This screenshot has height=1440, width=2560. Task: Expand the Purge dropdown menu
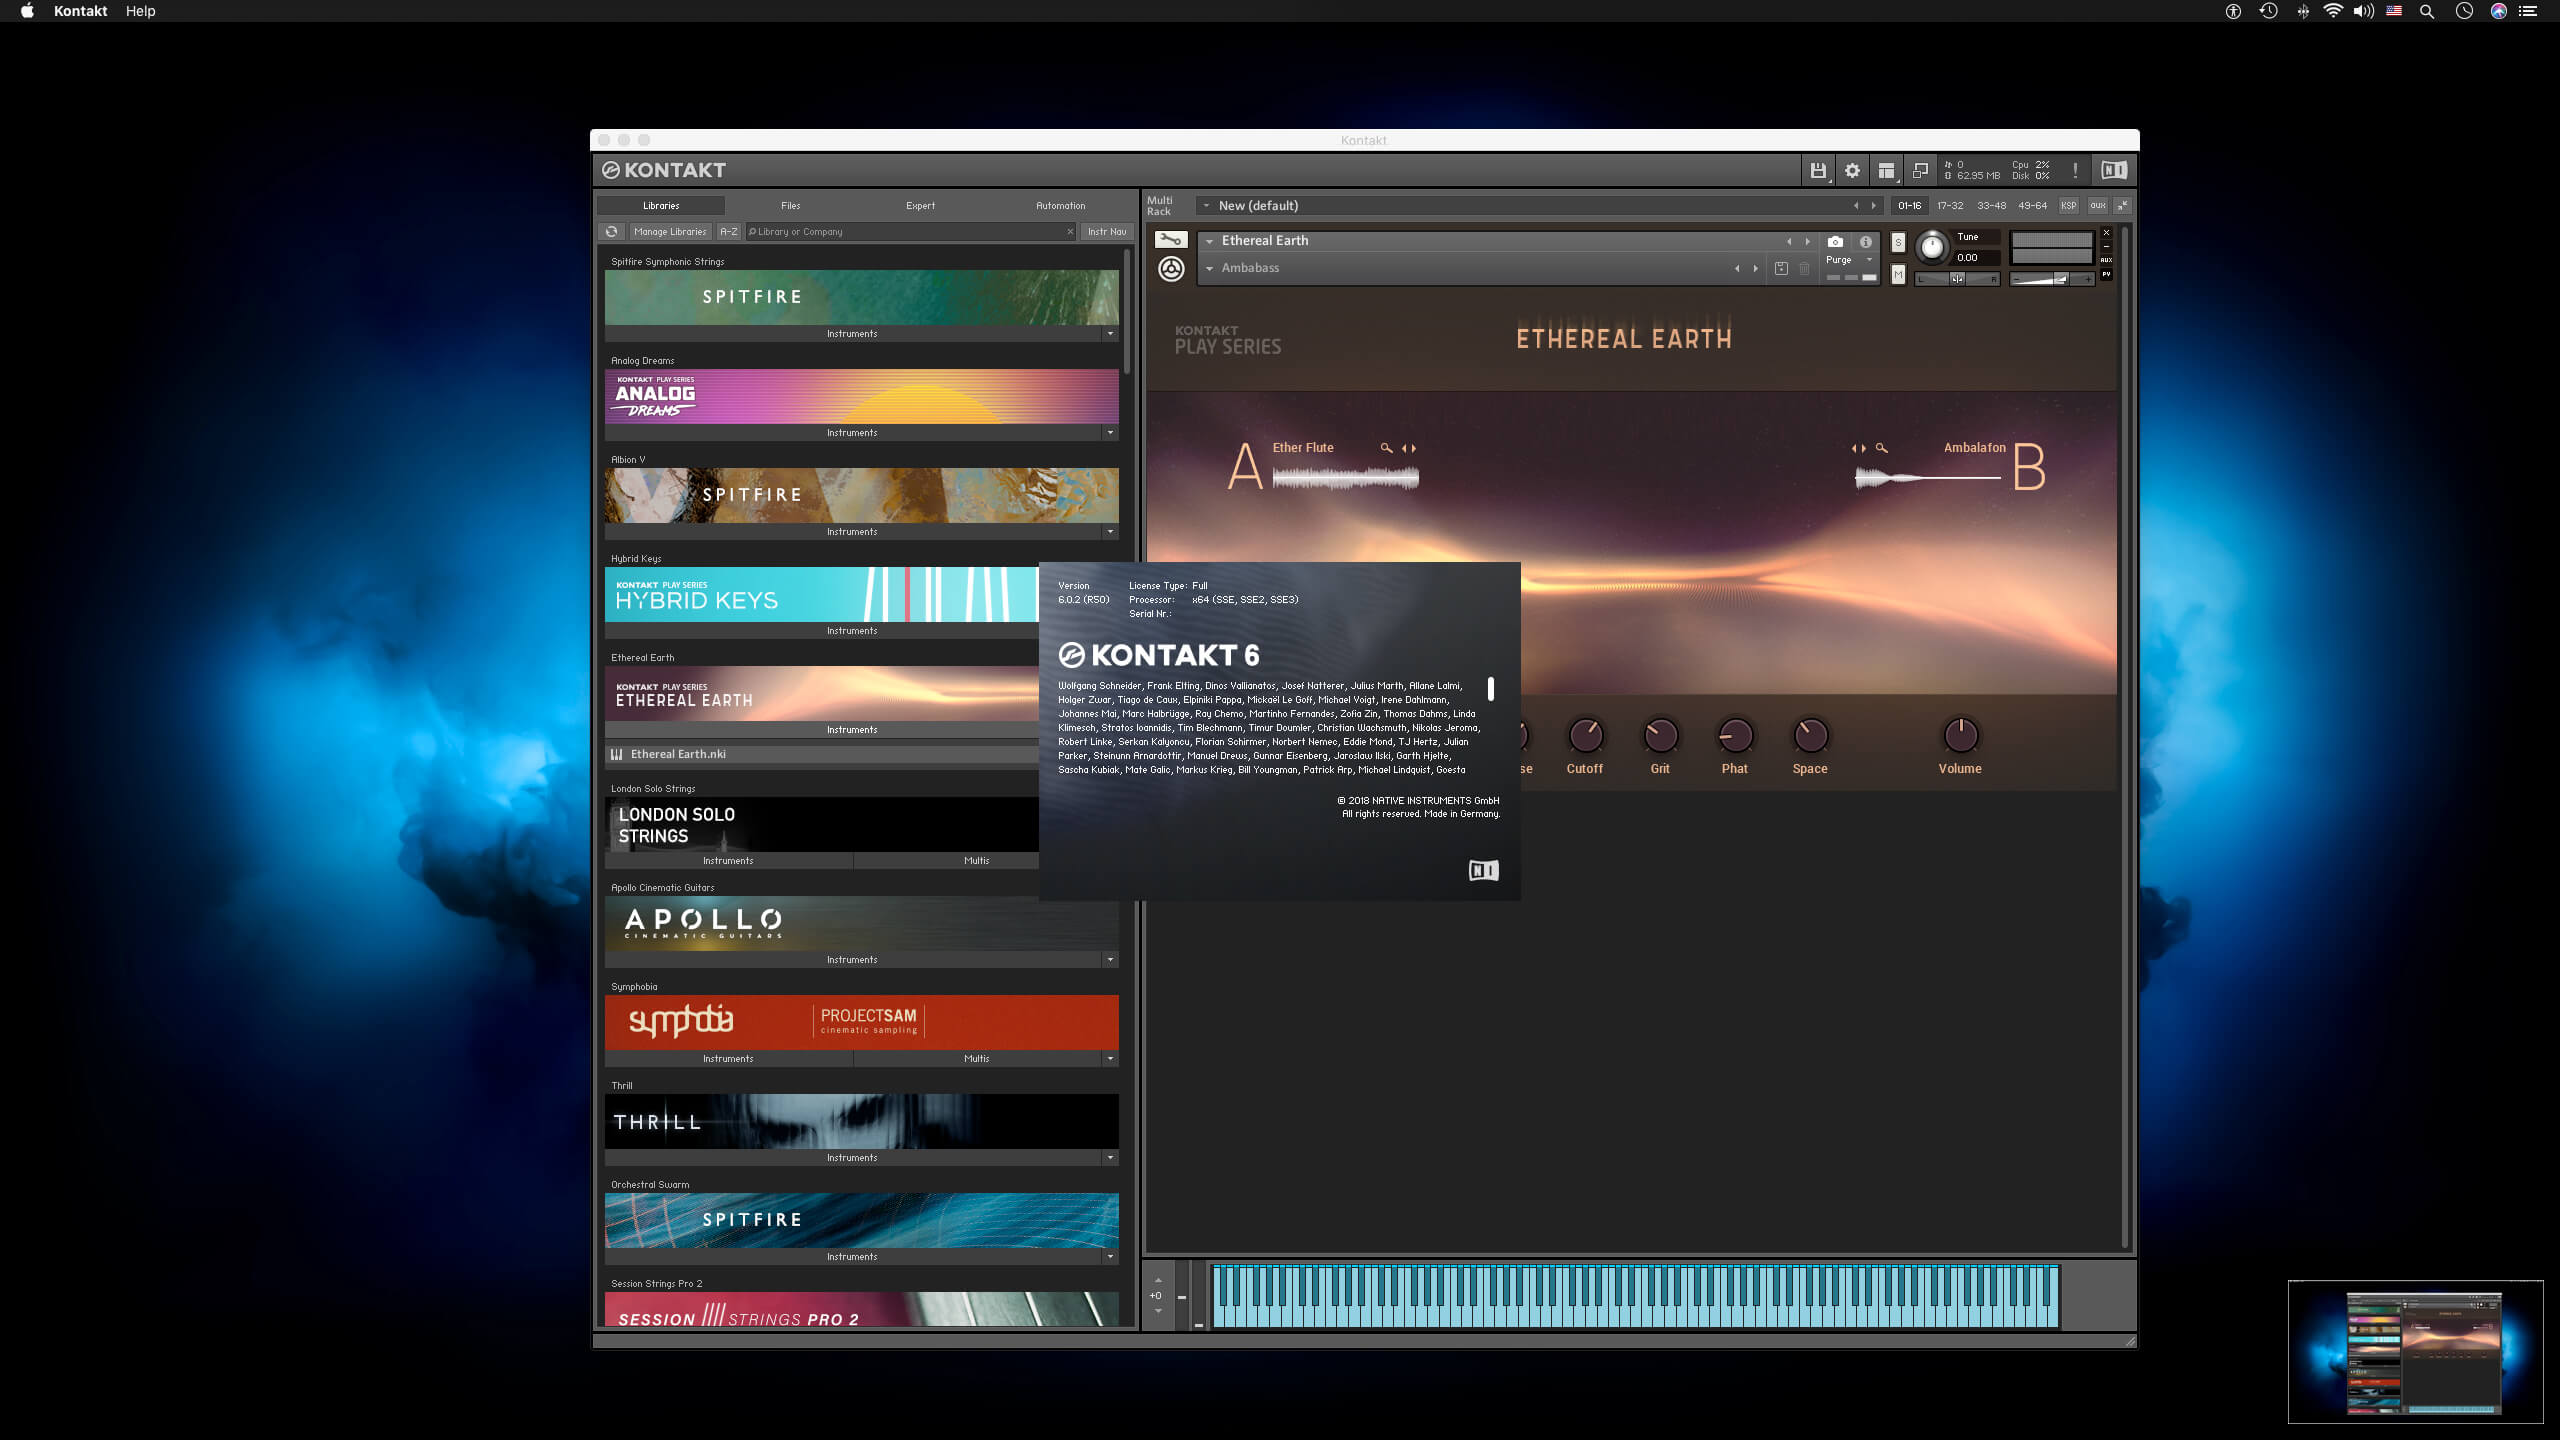click(1869, 260)
